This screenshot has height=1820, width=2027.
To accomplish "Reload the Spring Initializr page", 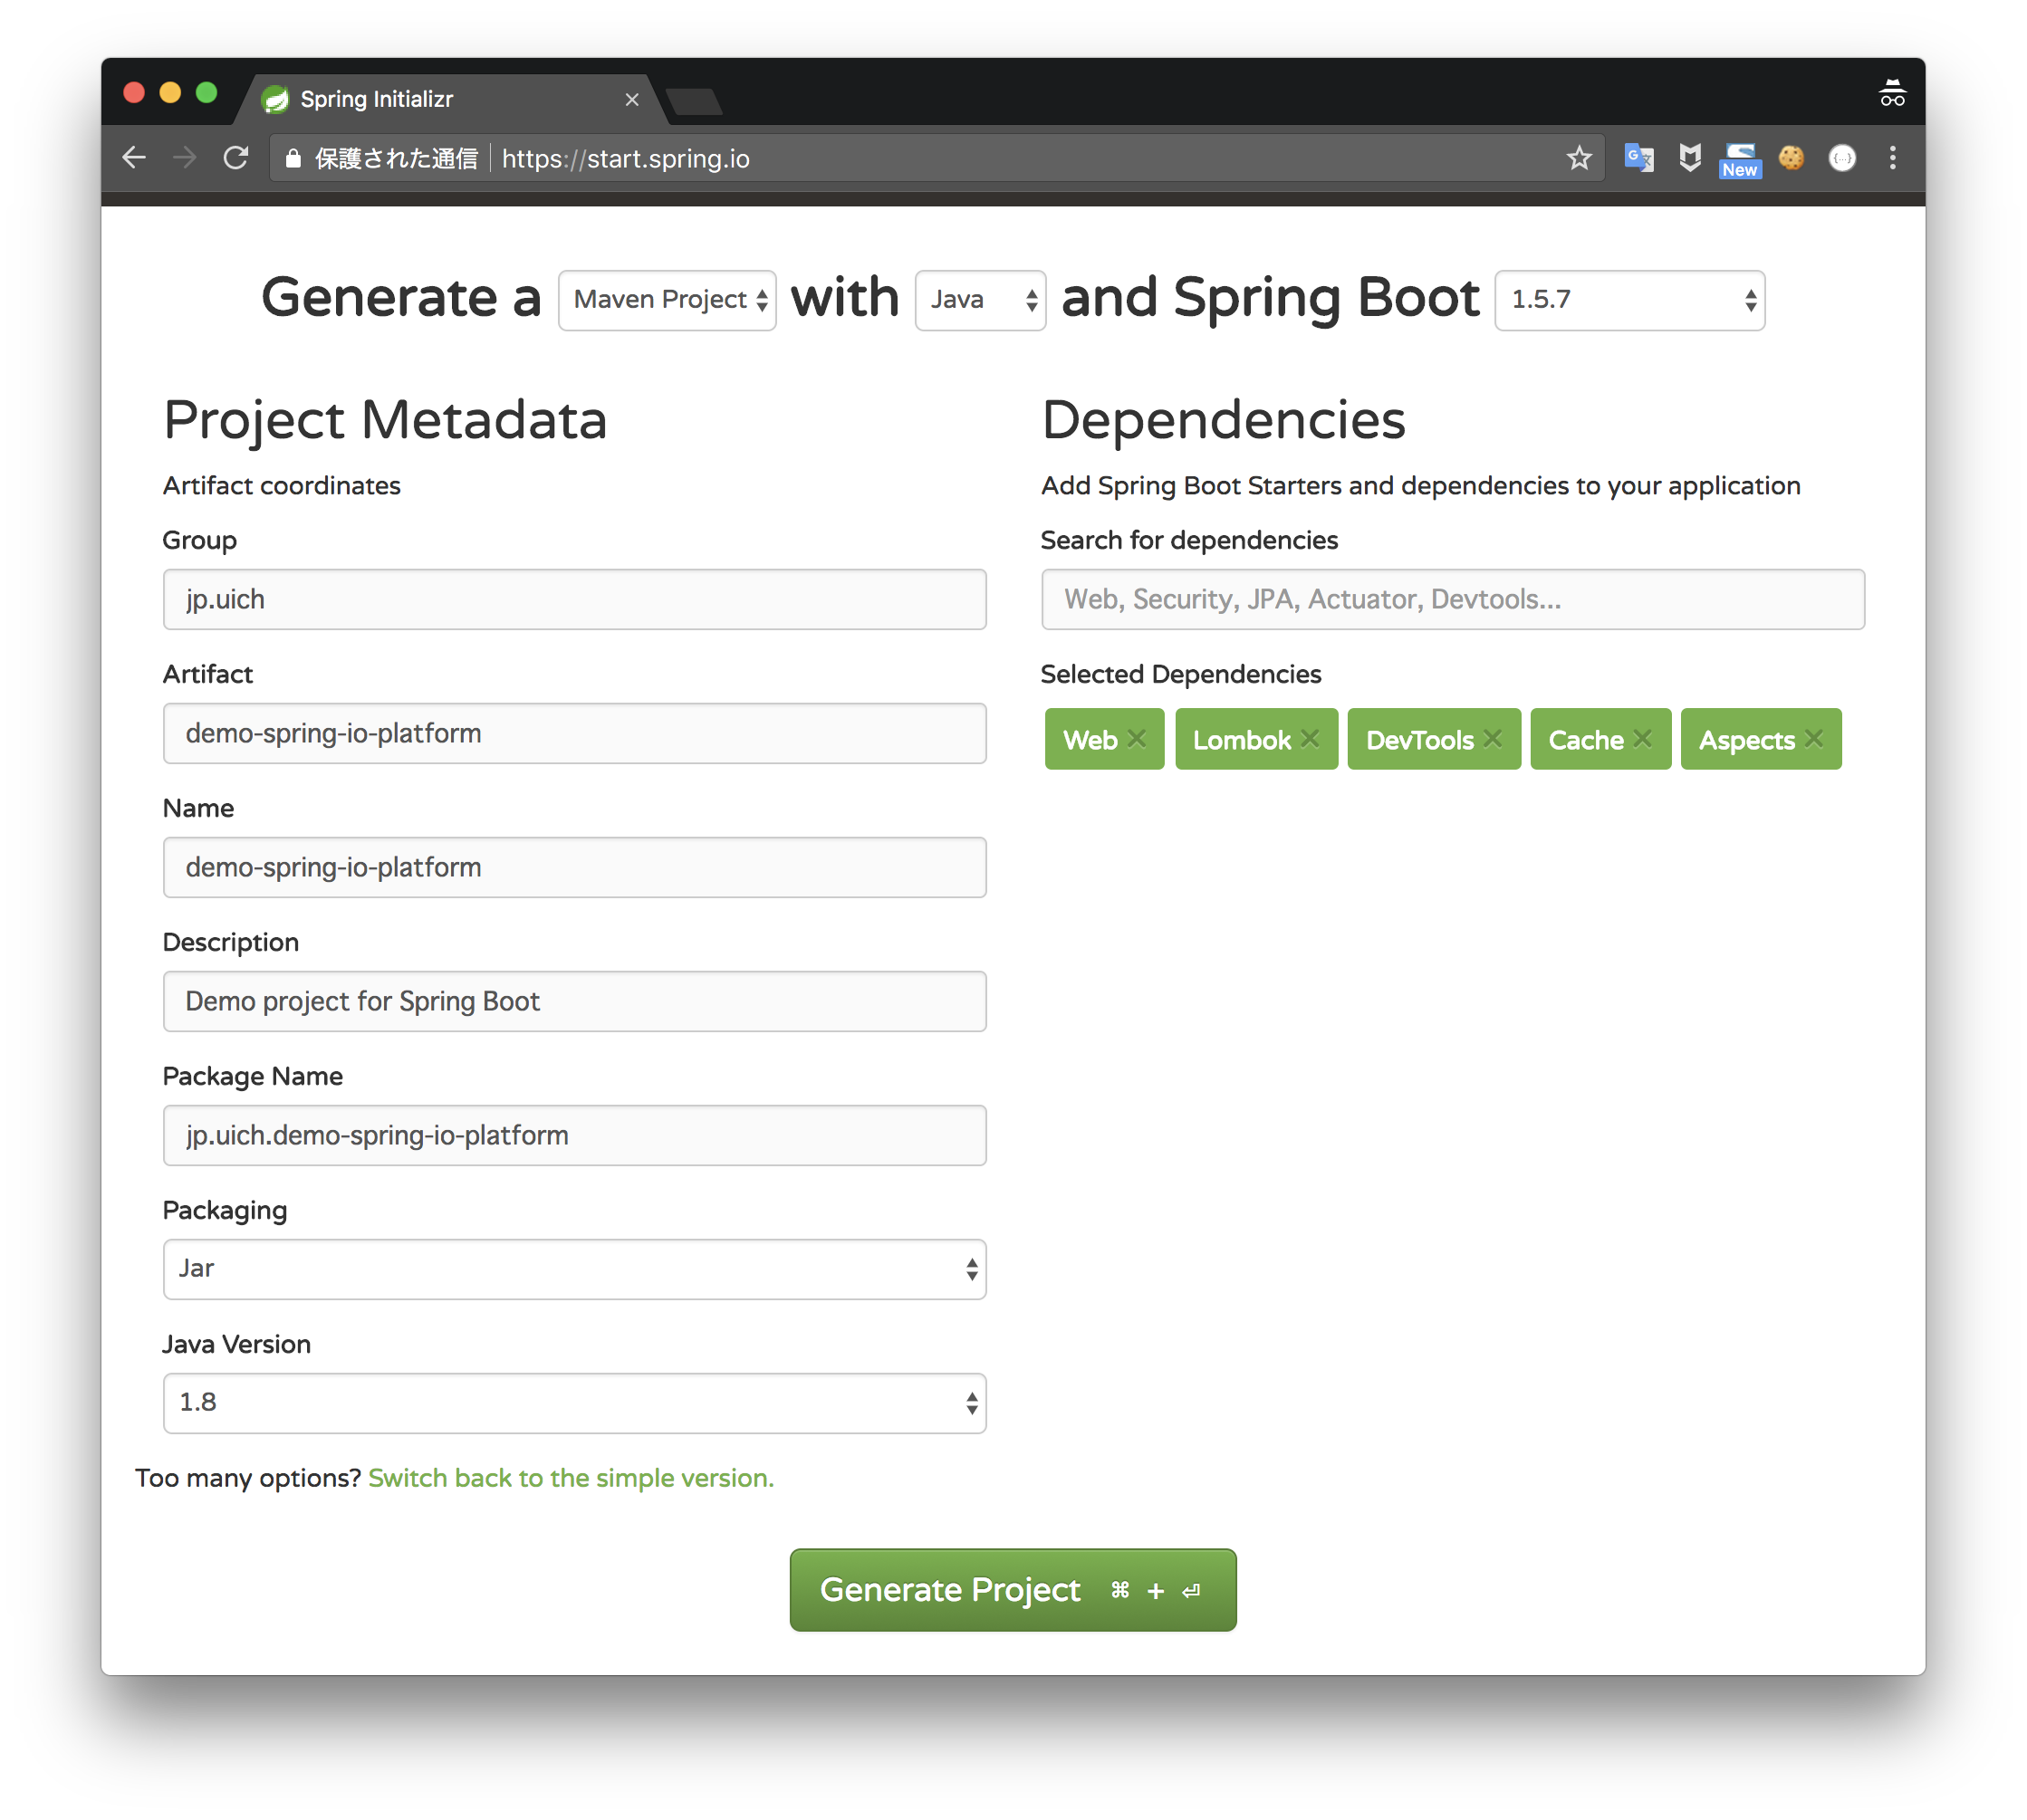I will tap(236, 158).
